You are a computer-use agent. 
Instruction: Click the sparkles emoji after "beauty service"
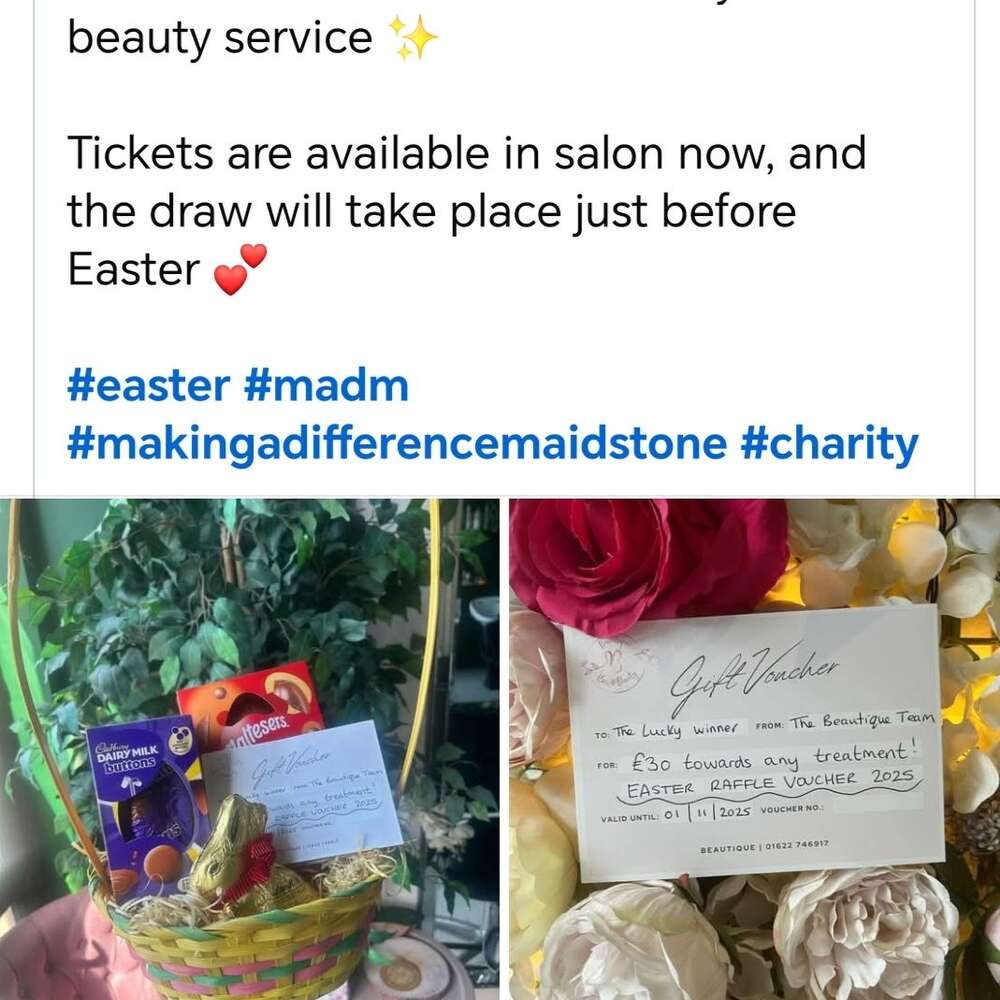tap(415, 38)
